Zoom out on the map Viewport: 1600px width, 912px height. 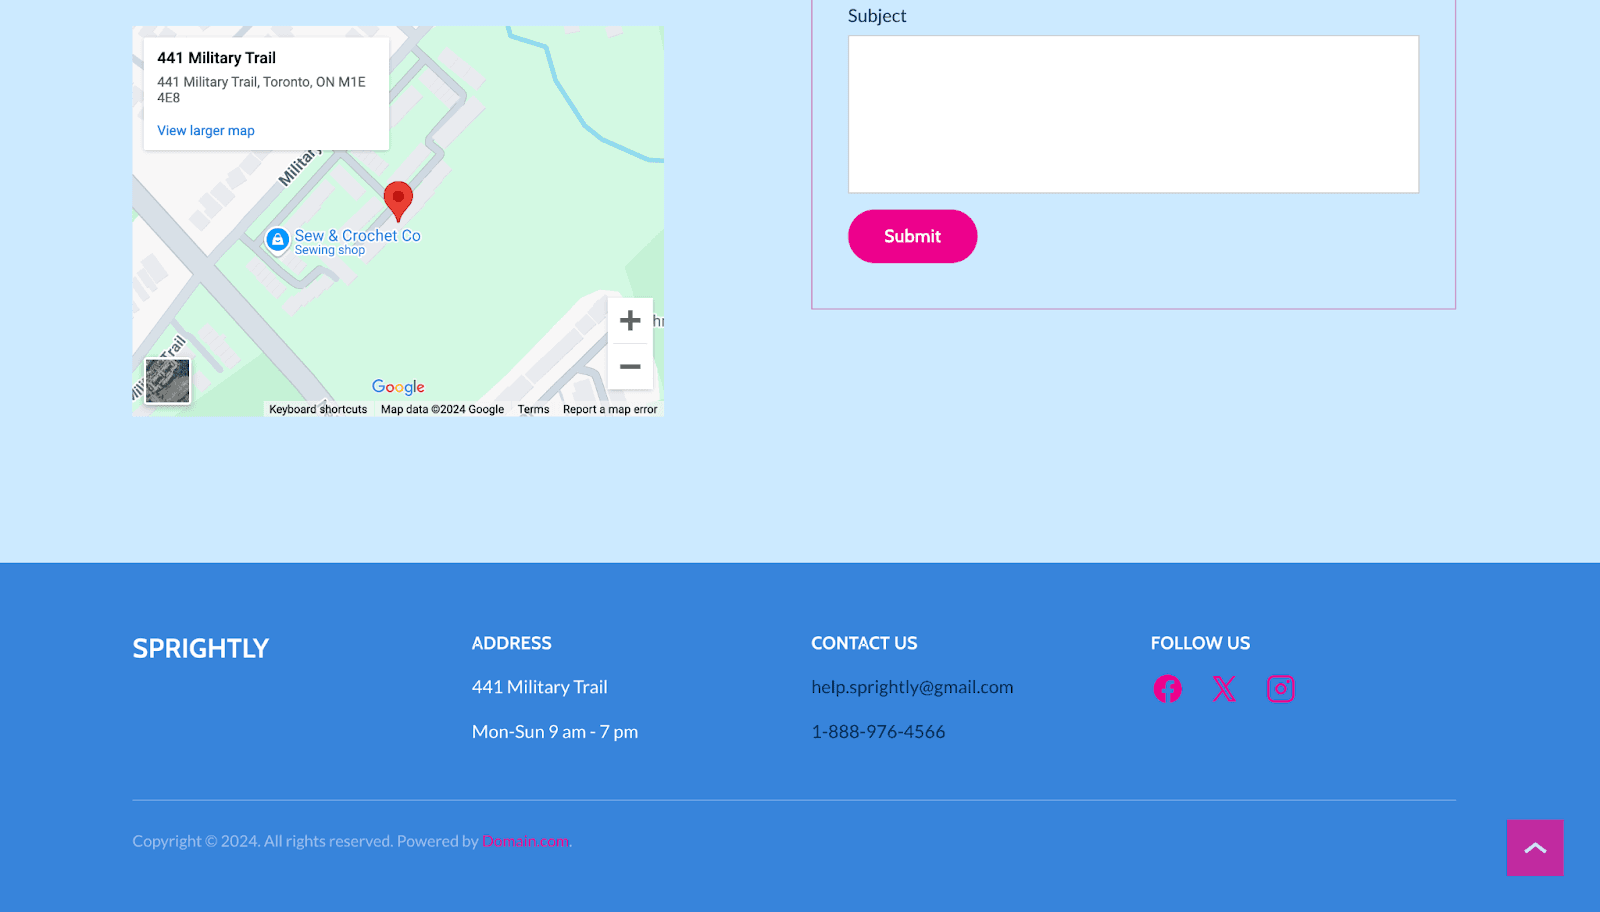coord(630,367)
